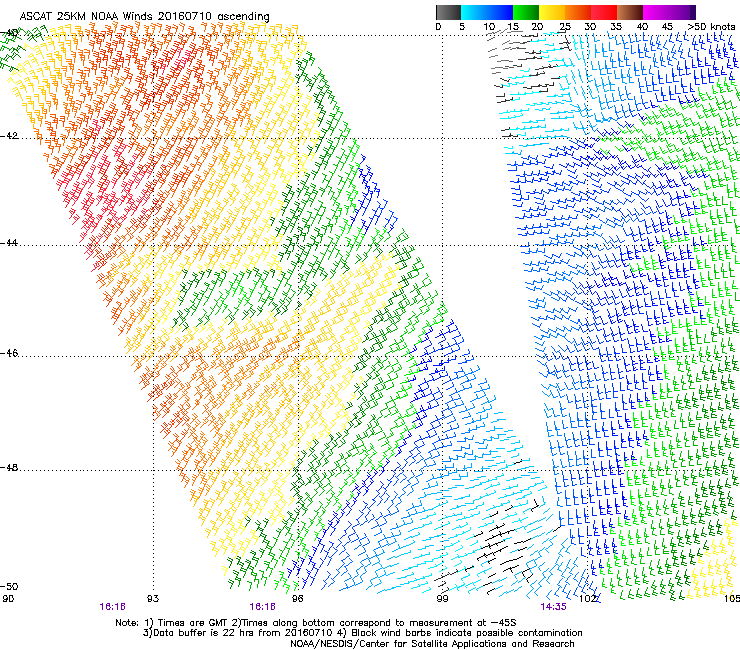Click the '45' legend scale label

tap(667, 26)
